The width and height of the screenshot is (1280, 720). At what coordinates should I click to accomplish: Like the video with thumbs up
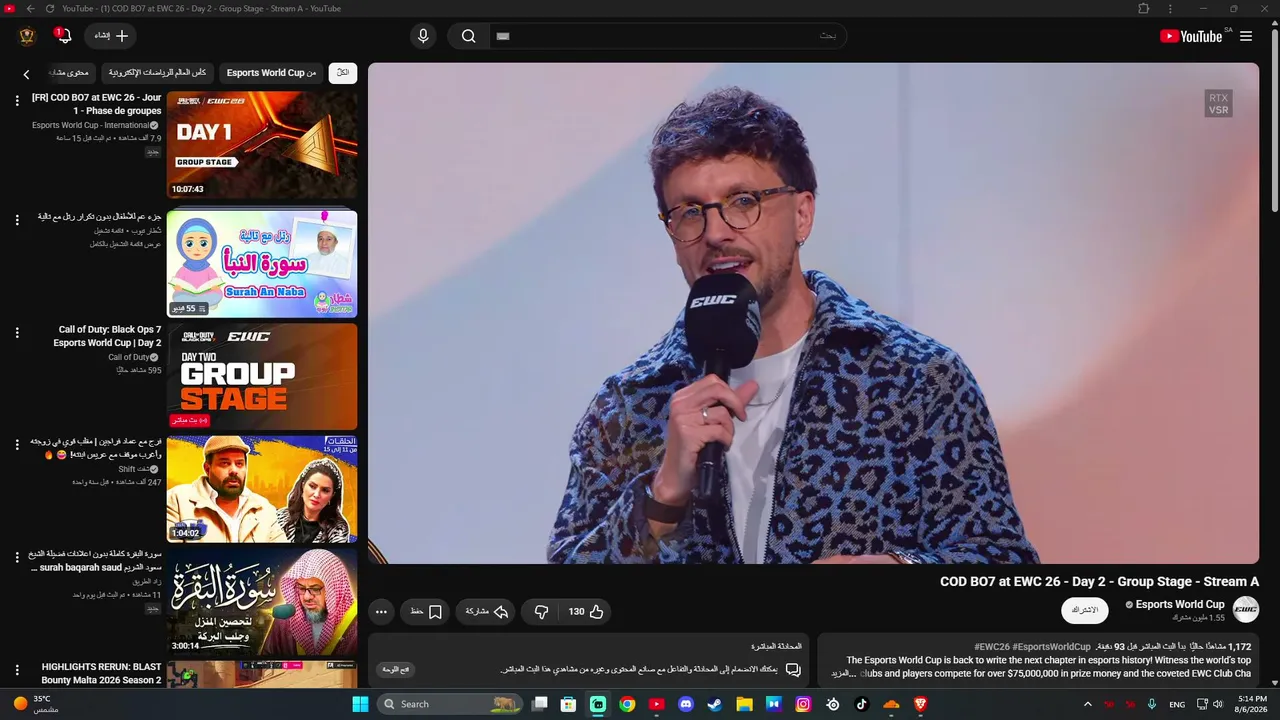click(x=588, y=612)
